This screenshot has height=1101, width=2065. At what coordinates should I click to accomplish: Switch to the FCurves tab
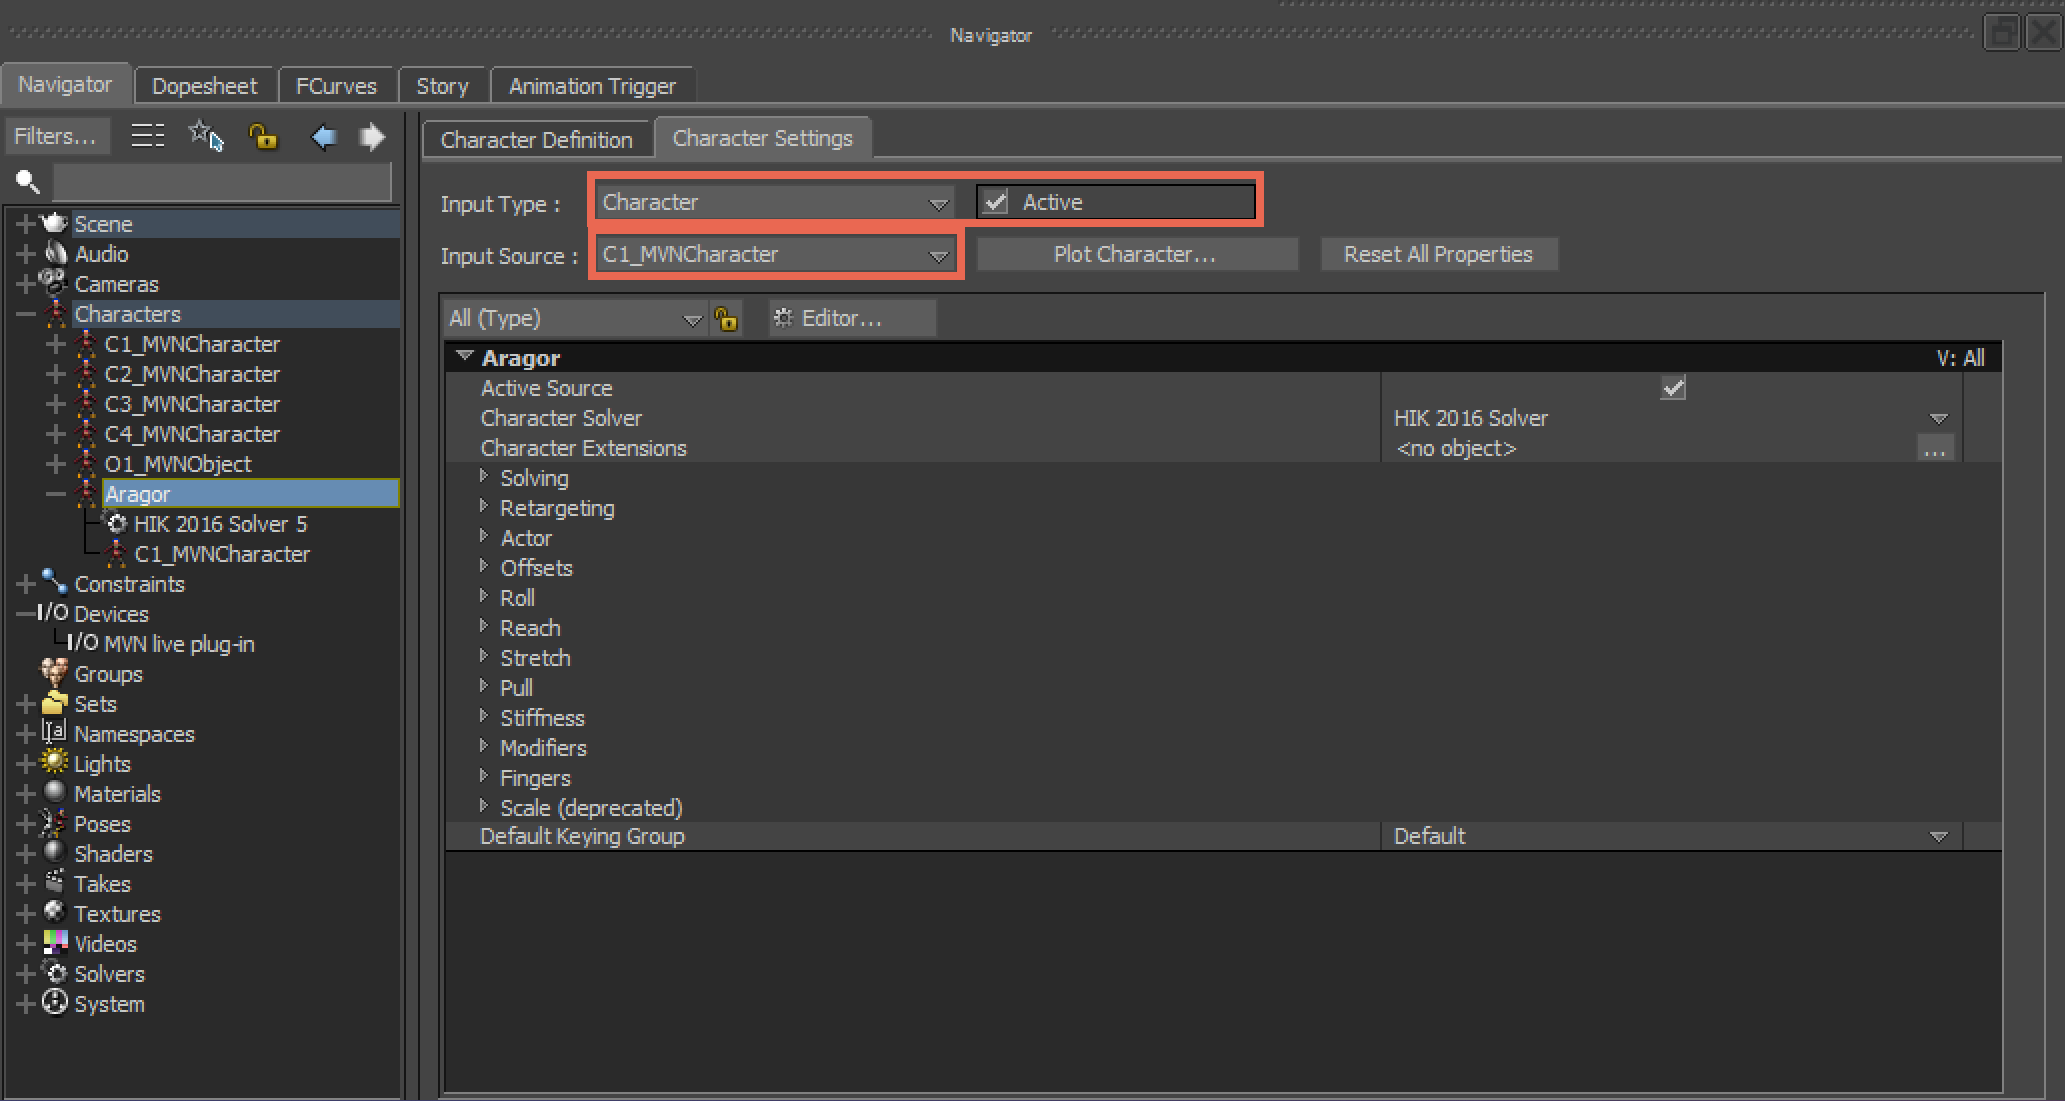coord(336,86)
